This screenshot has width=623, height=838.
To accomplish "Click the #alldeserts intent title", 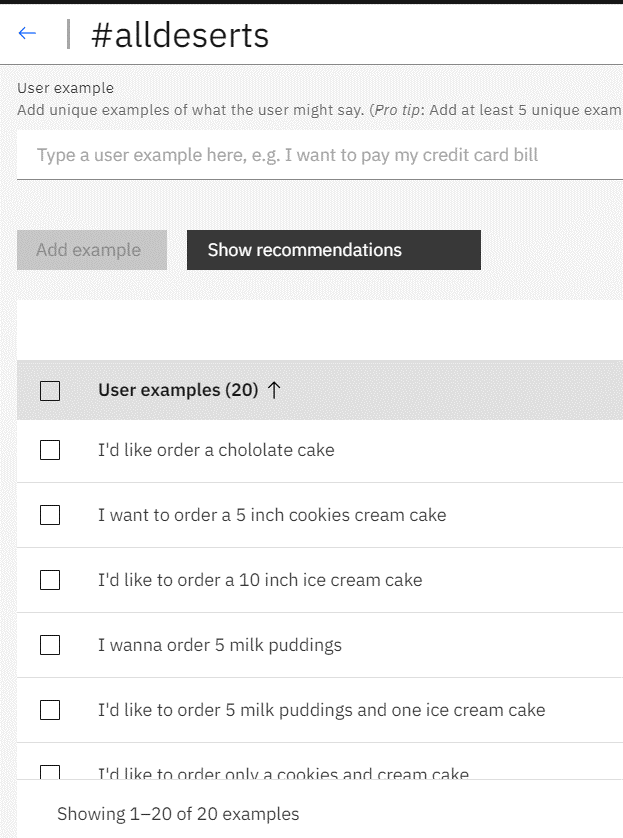I will [180, 36].
